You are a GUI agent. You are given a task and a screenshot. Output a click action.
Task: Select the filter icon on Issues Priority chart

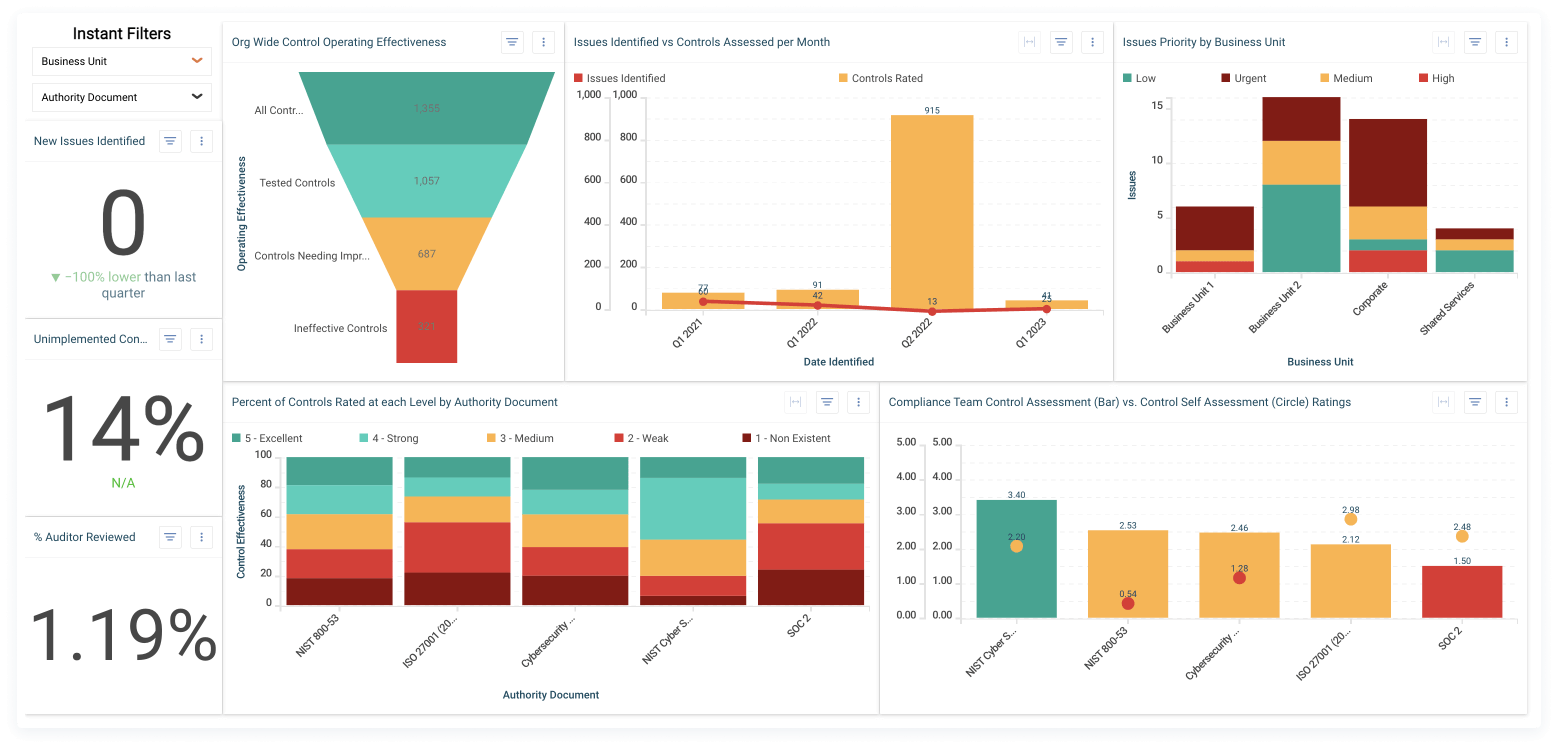[1475, 42]
